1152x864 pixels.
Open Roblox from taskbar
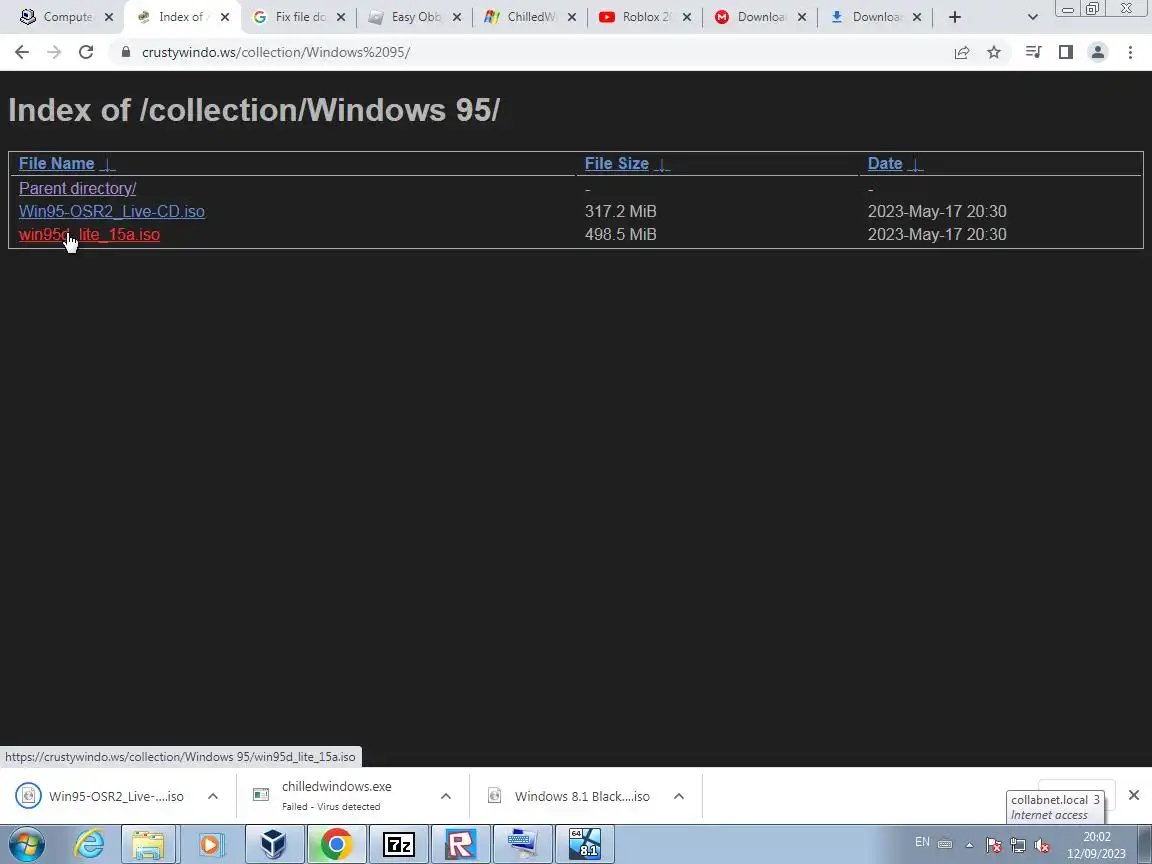coord(461,844)
